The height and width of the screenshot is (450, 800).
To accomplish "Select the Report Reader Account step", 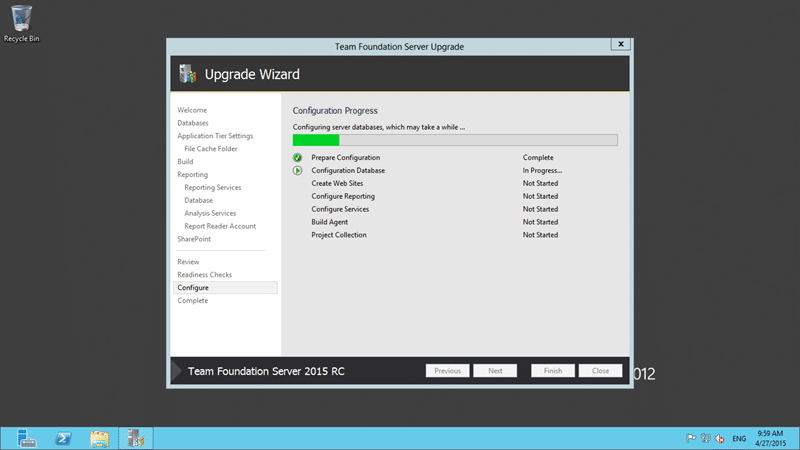I will (x=220, y=226).
